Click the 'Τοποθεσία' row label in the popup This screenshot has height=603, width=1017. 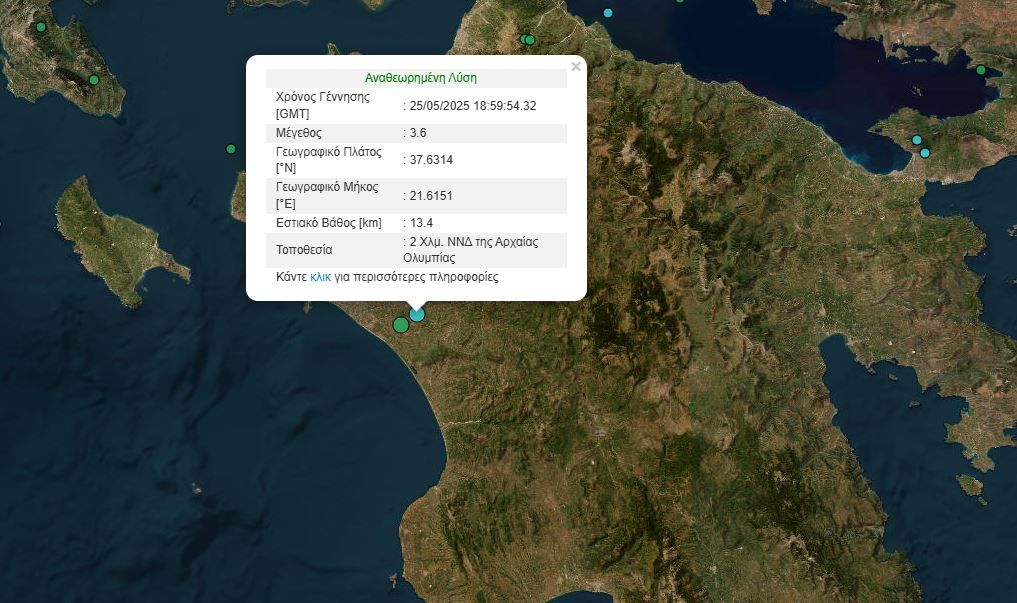click(x=304, y=250)
